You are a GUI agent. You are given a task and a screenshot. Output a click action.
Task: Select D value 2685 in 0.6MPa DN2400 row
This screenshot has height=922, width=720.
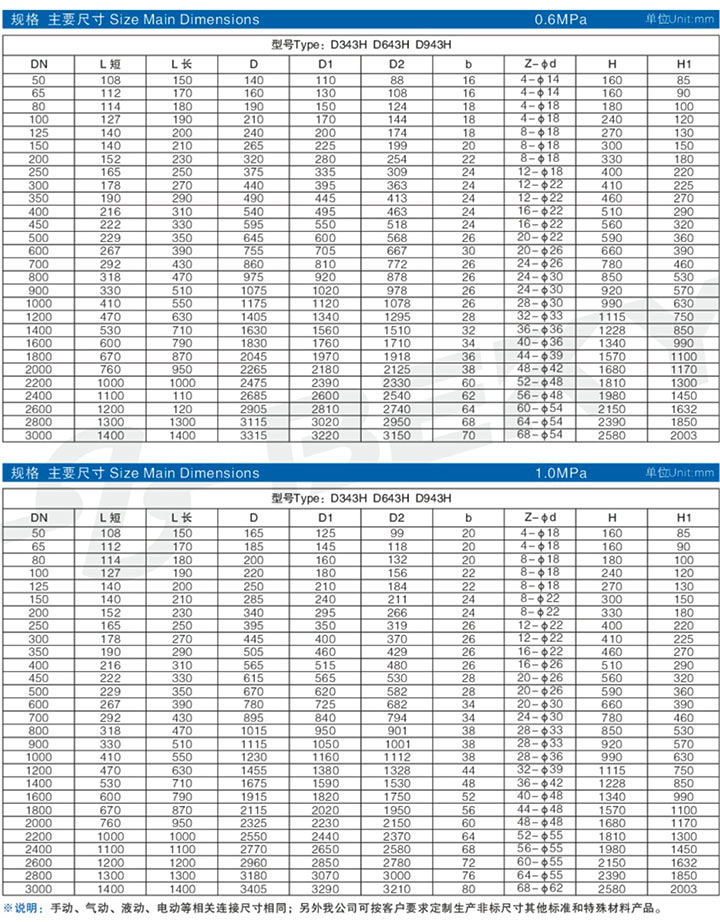254,396
